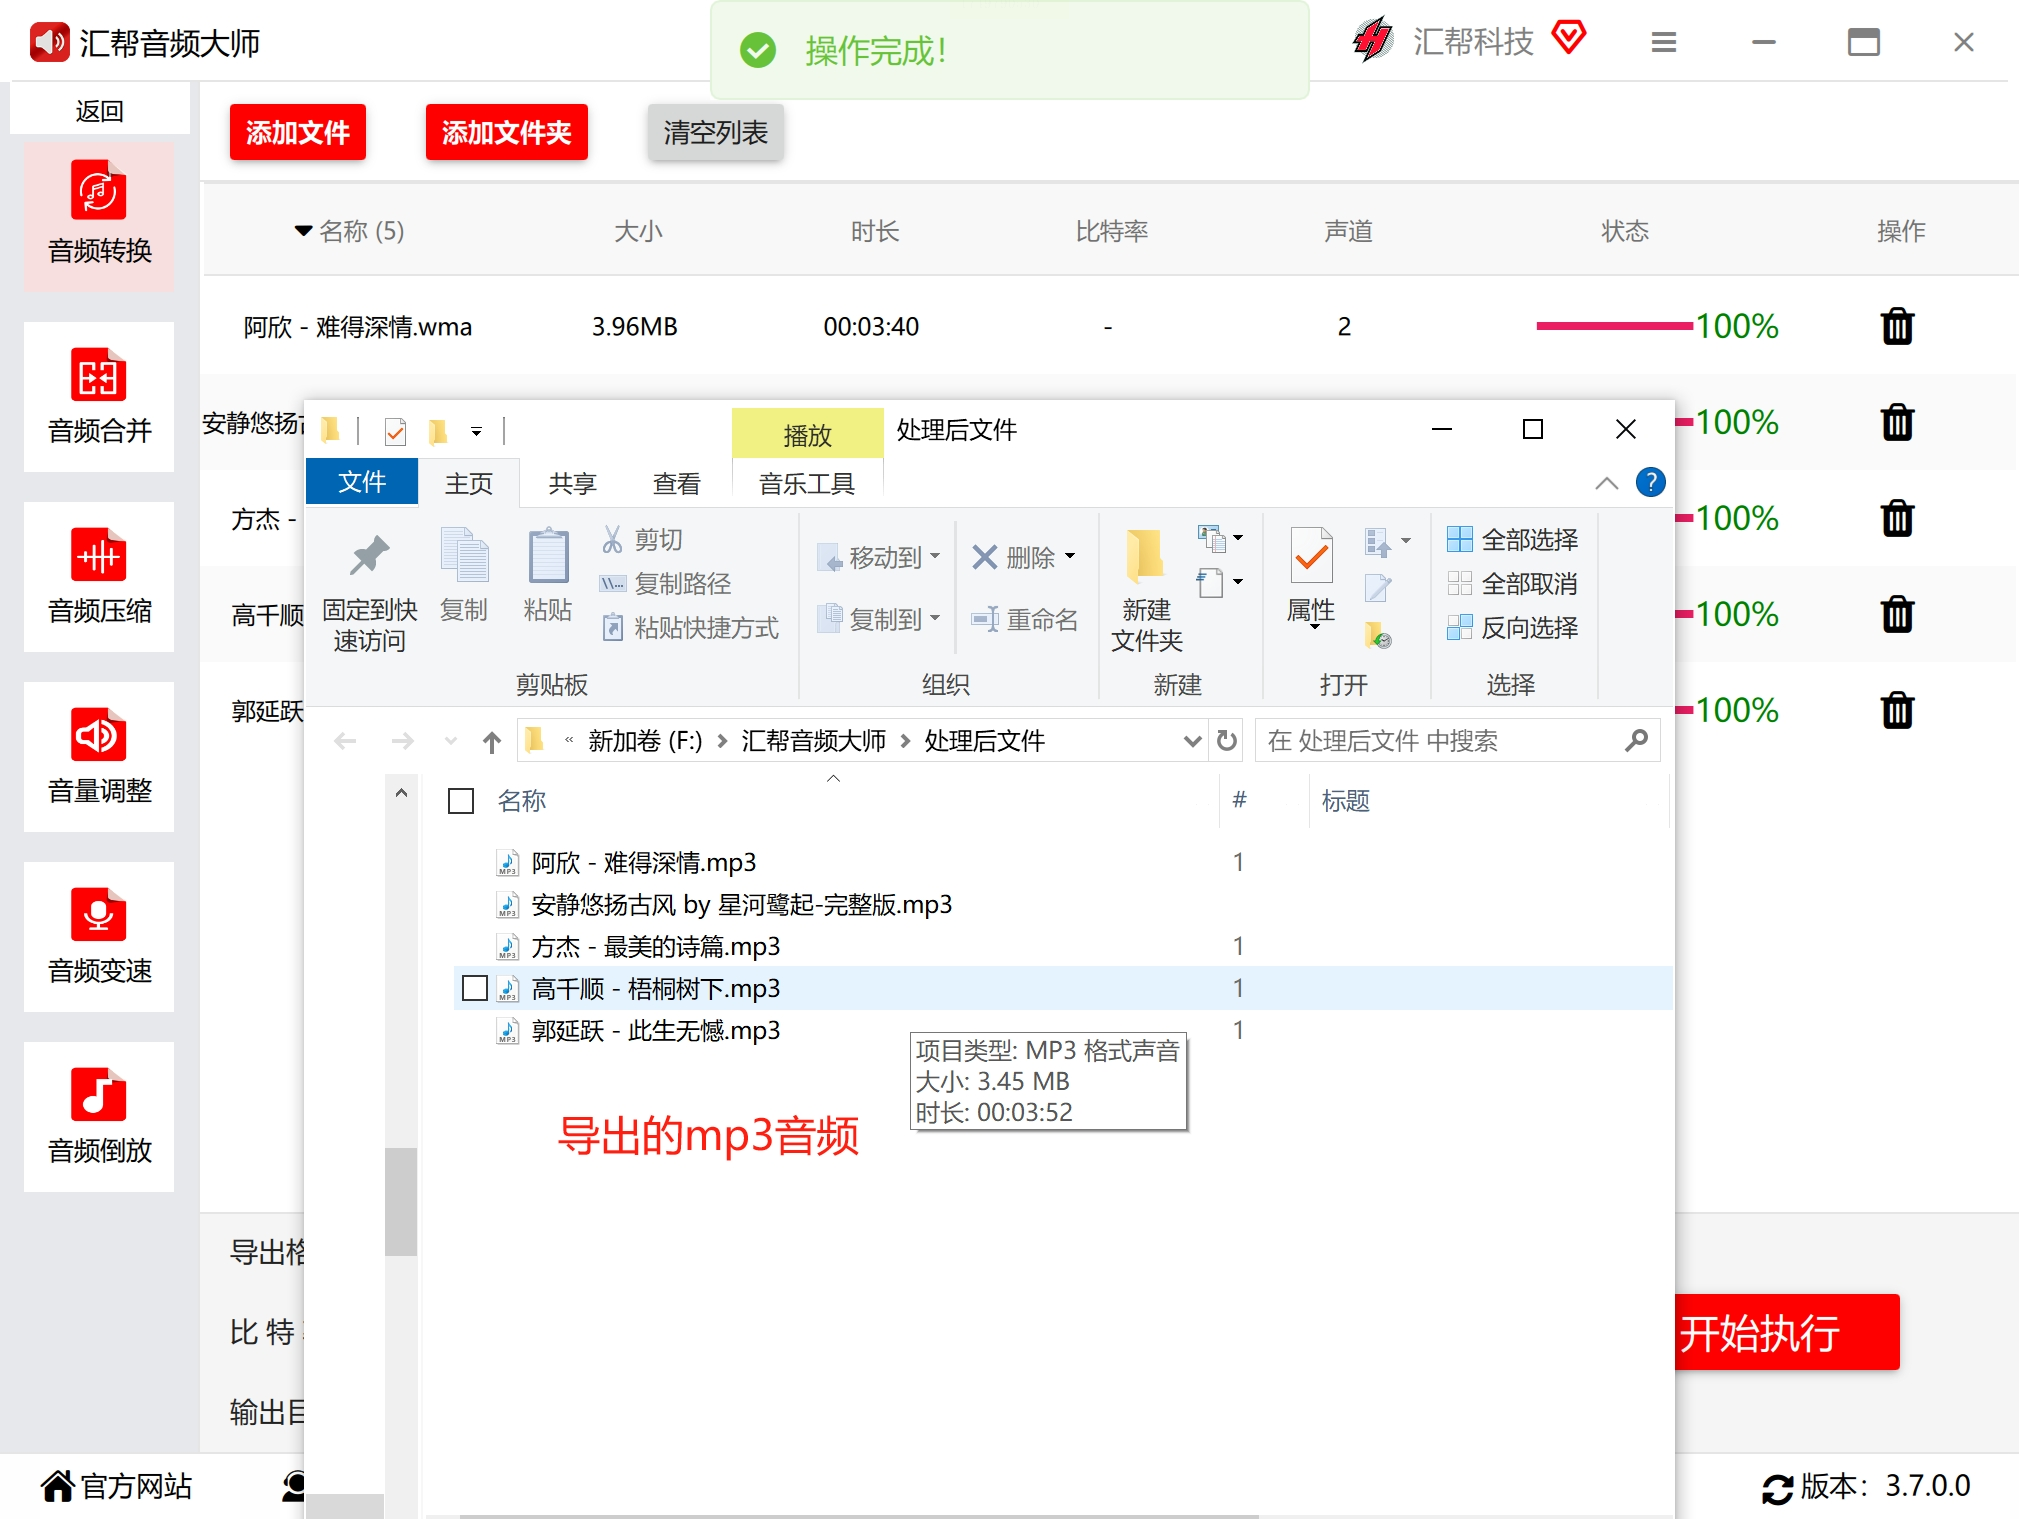2019x1519 pixels.
Task: Select the 音频压缩 compression tool
Action: 99,576
